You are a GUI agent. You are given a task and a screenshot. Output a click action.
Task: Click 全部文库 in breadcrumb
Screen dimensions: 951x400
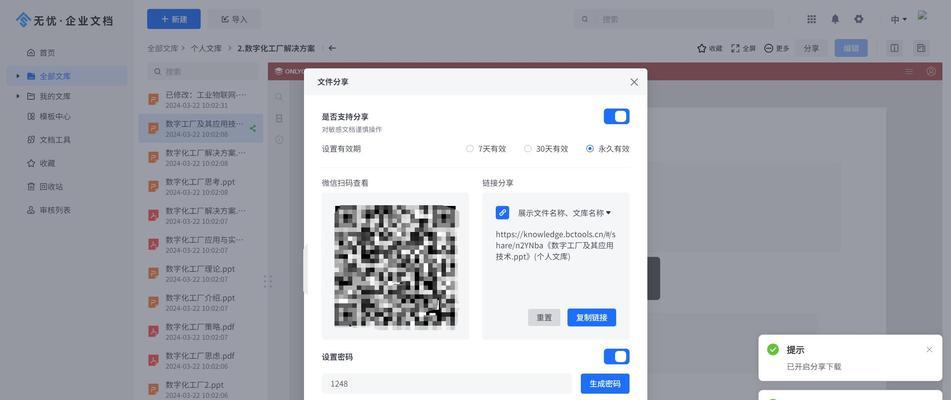(x=163, y=48)
